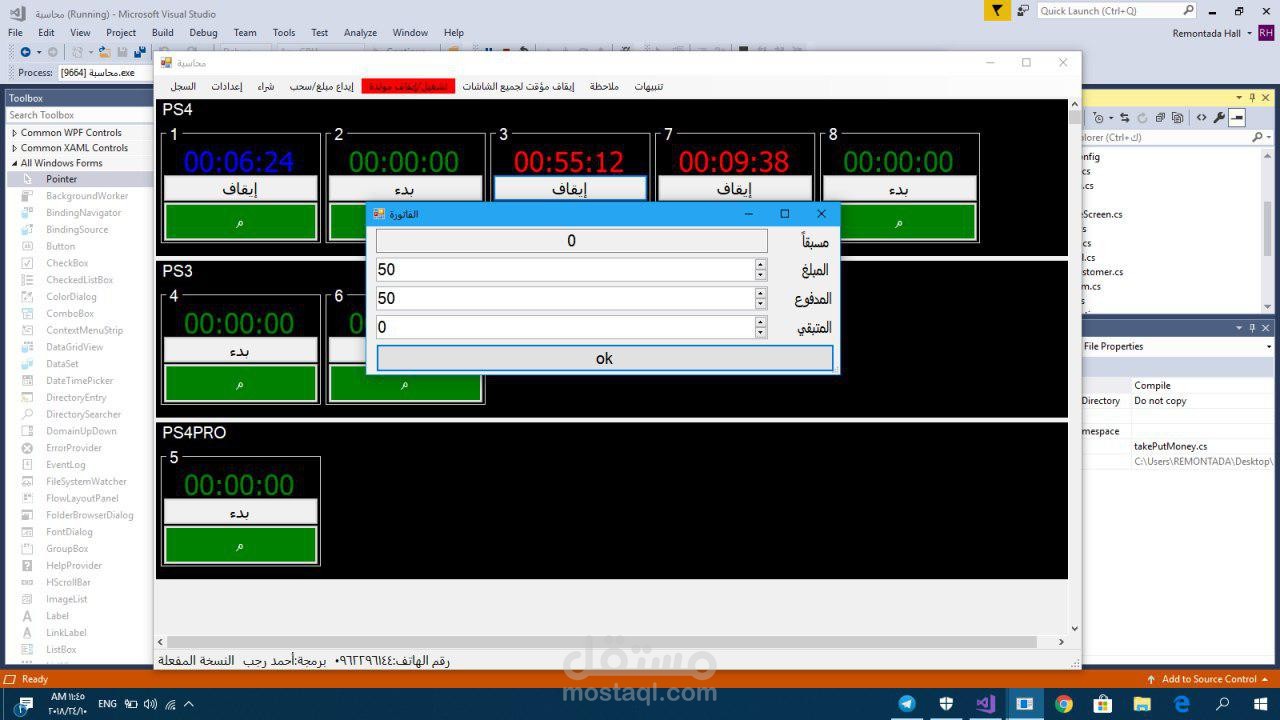
Task: Click Solution Explorer sync icon
Action: tap(1125, 118)
